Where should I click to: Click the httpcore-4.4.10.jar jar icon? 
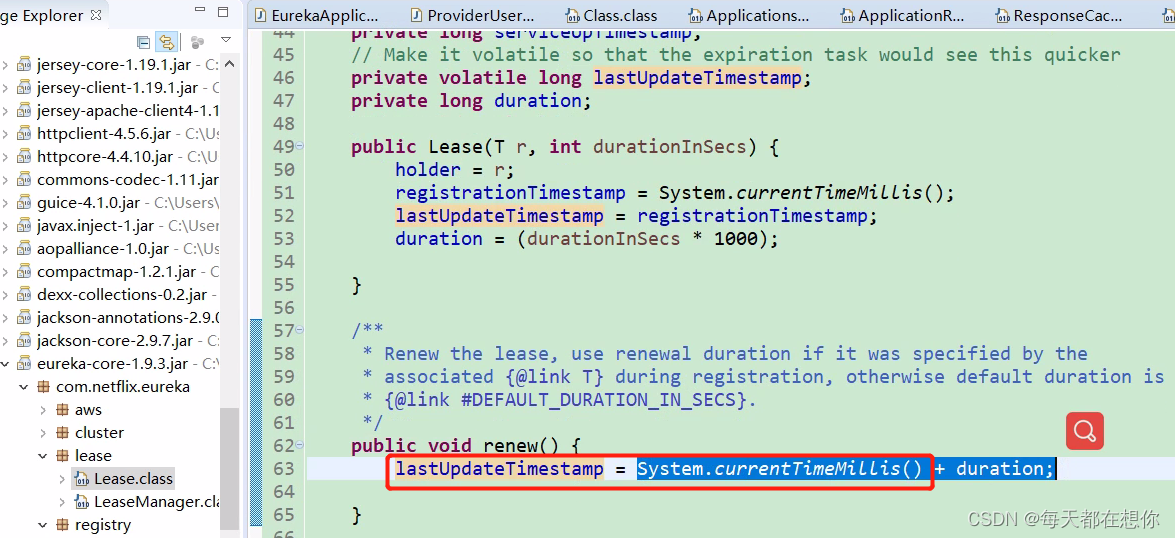[25, 157]
